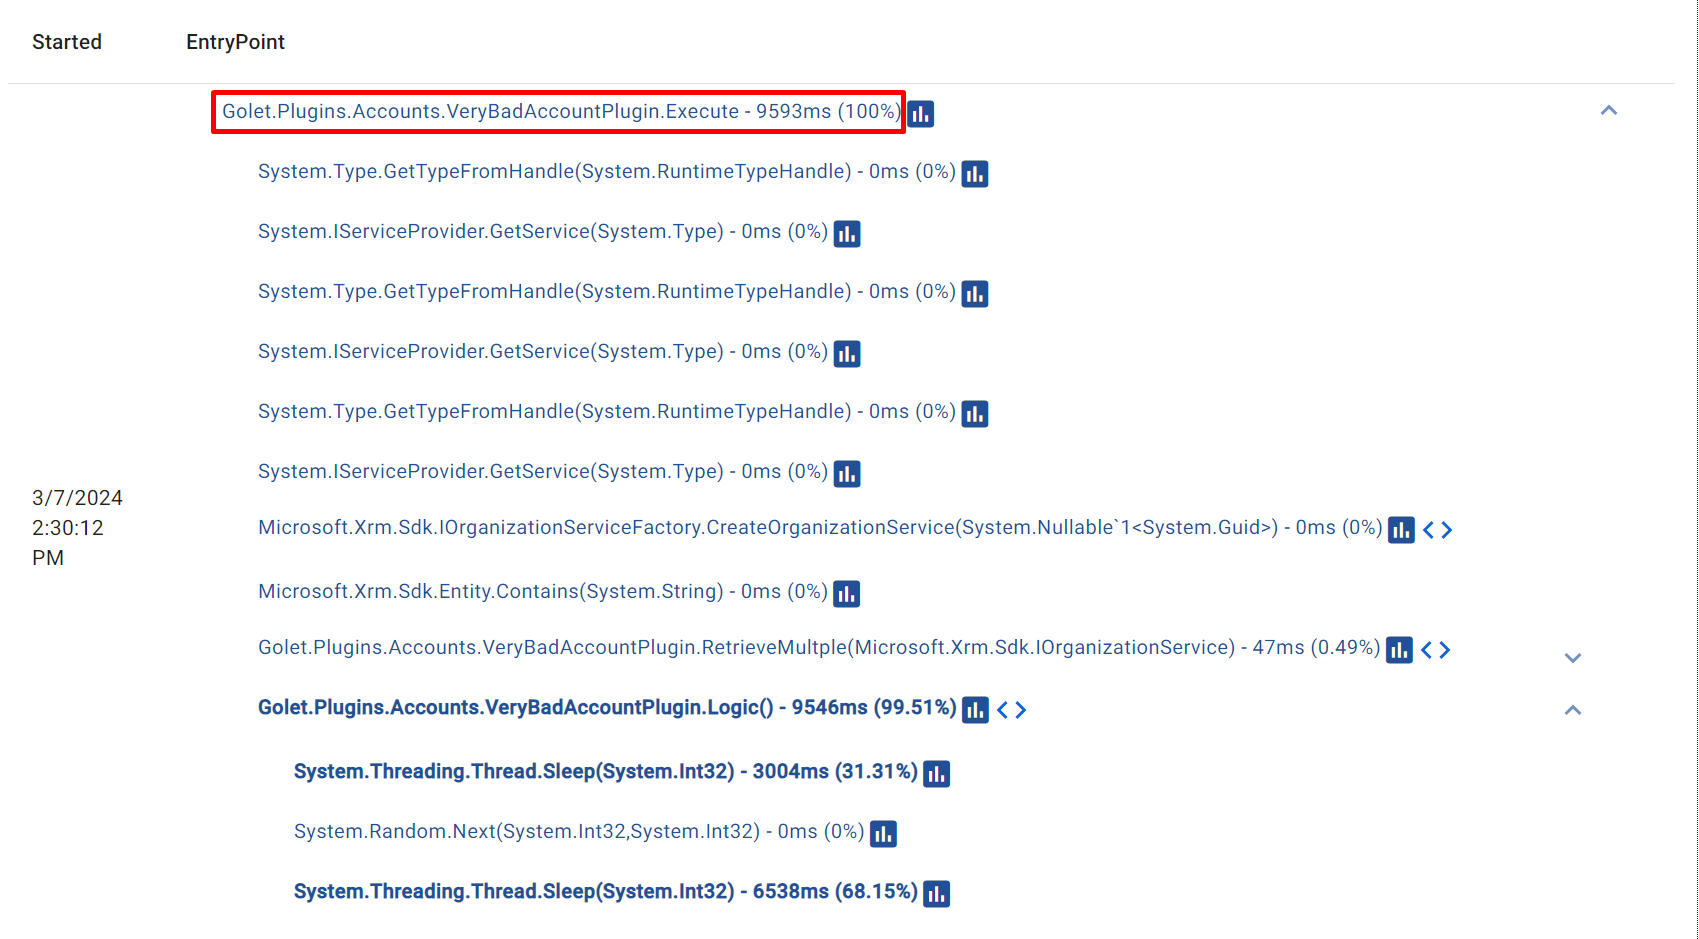The width and height of the screenshot is (1699, 939).
Task: Sort by the EntryPoint column header
Action: point(235,42)
